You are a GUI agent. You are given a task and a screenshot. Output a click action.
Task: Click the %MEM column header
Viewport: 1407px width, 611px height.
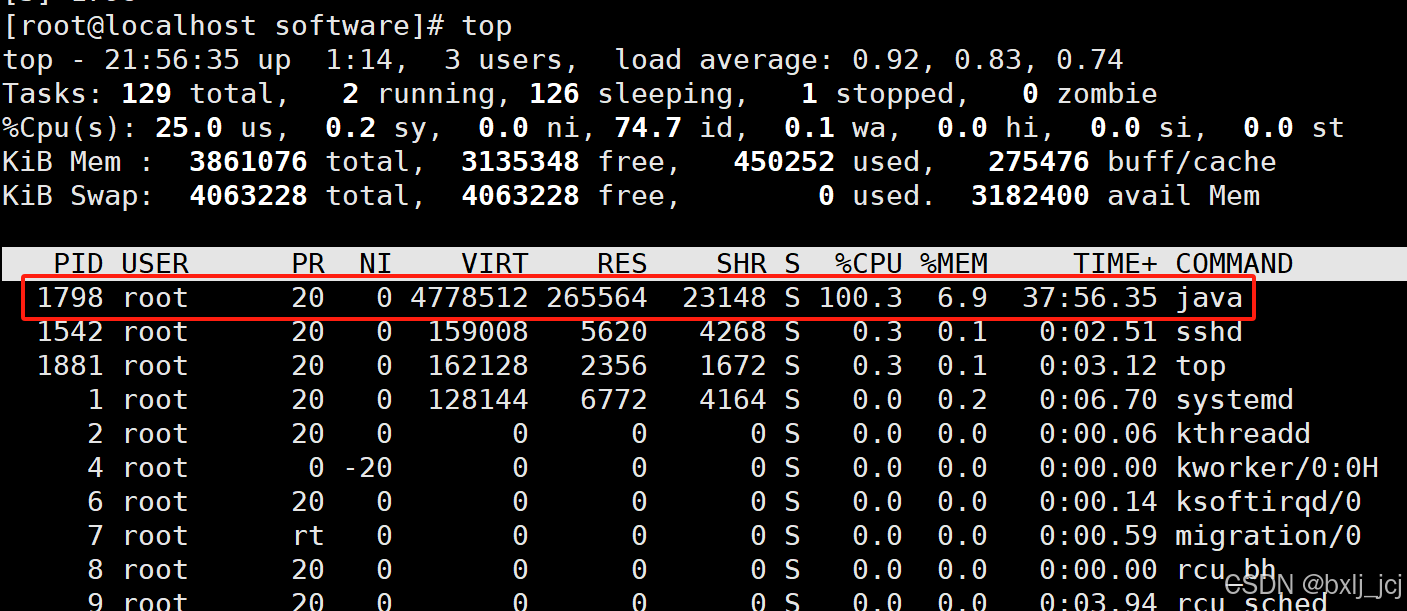click(x=954, y=263)
